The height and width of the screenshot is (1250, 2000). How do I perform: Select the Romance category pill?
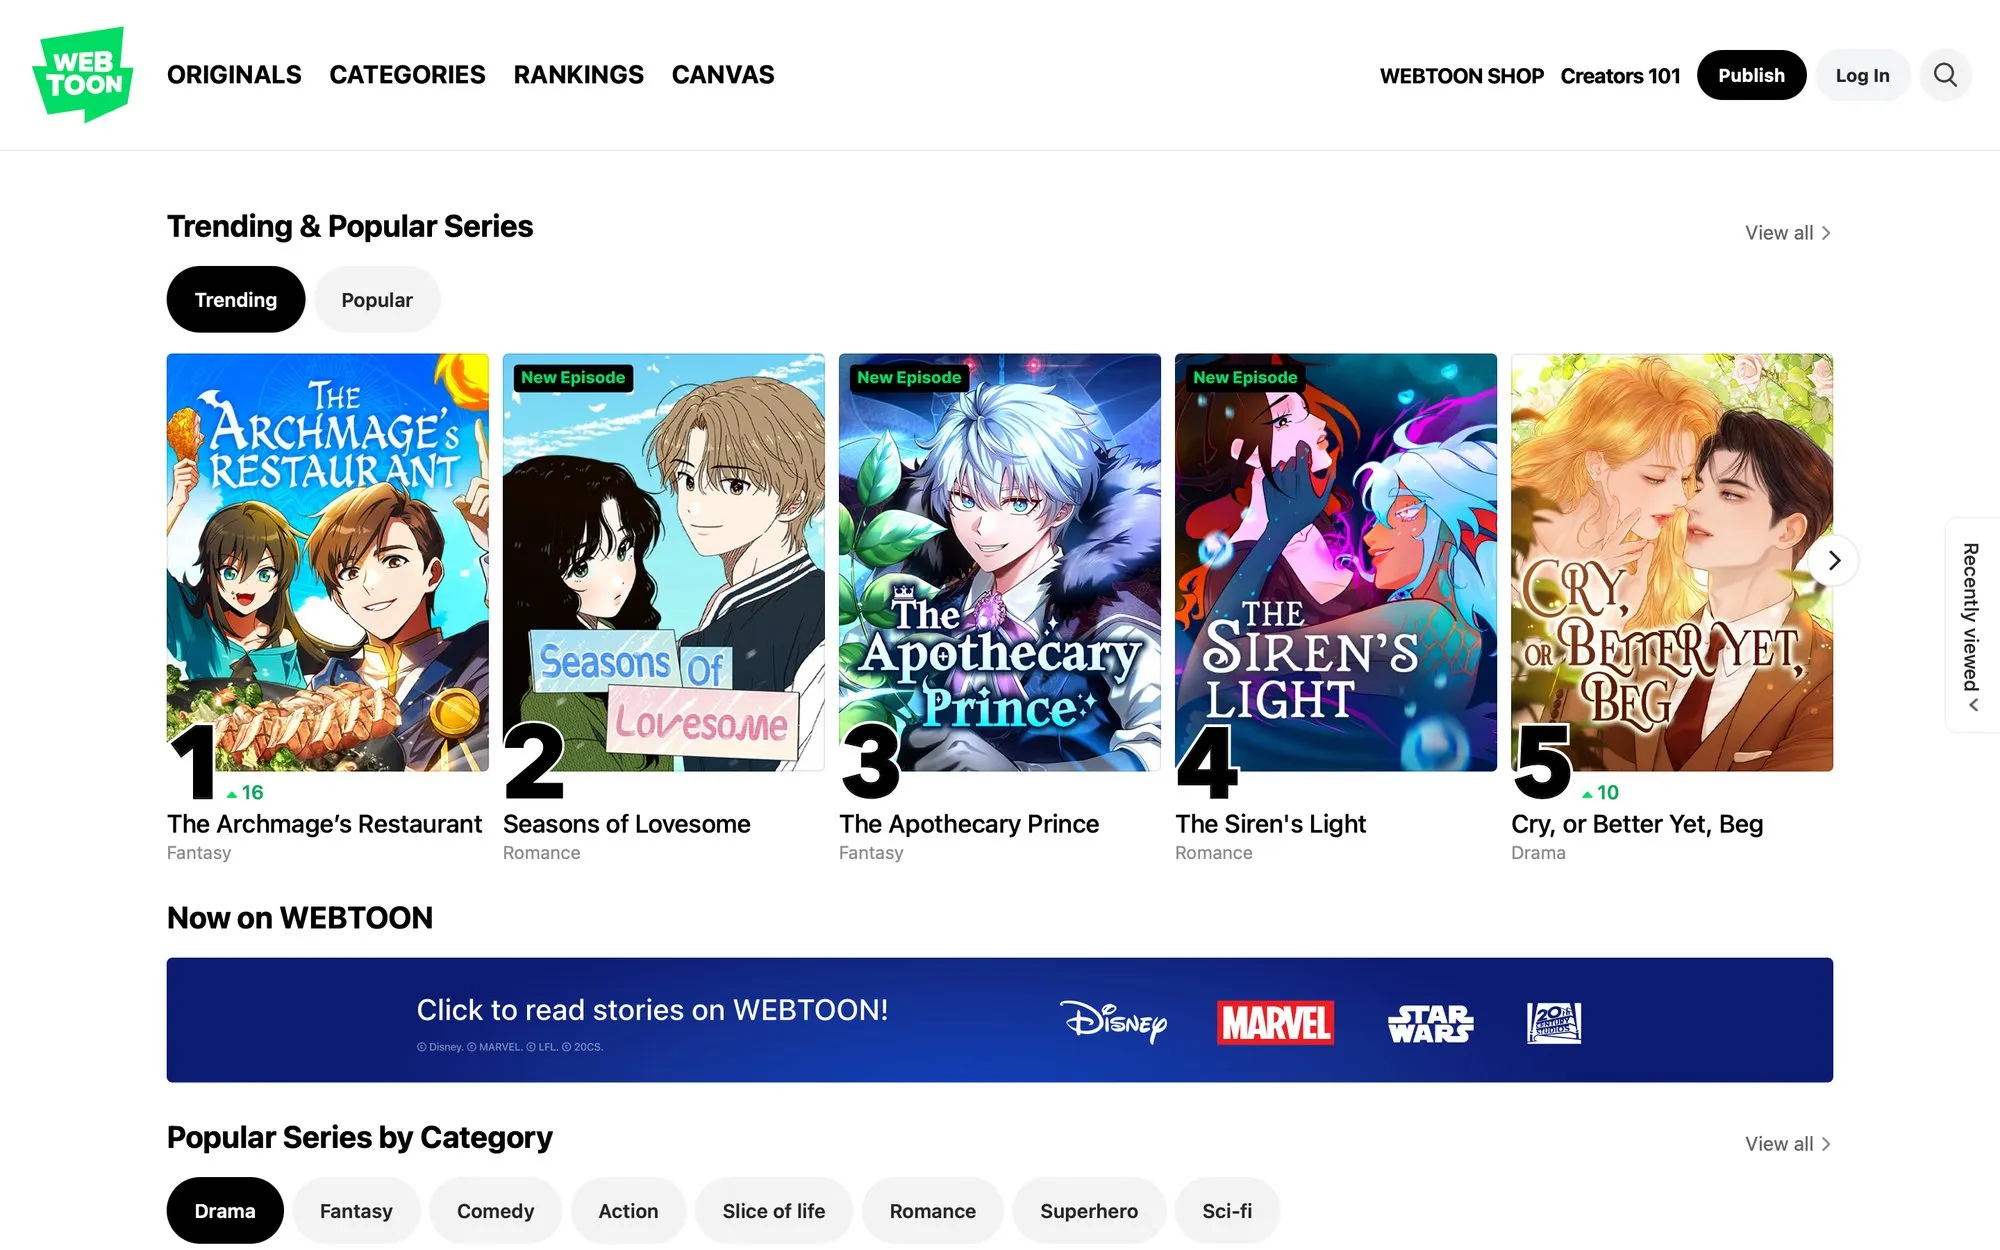[x=932, y=1210]
